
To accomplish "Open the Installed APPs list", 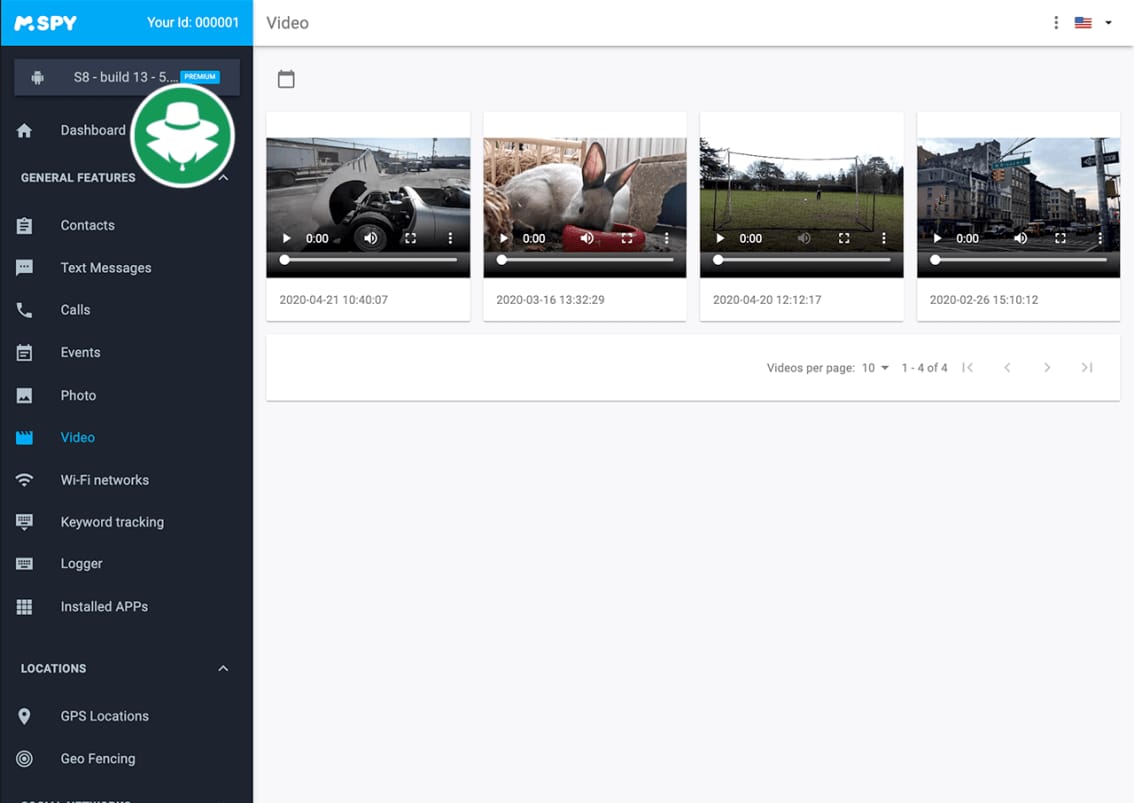I will pyautogui.click(x=103, y=606).
